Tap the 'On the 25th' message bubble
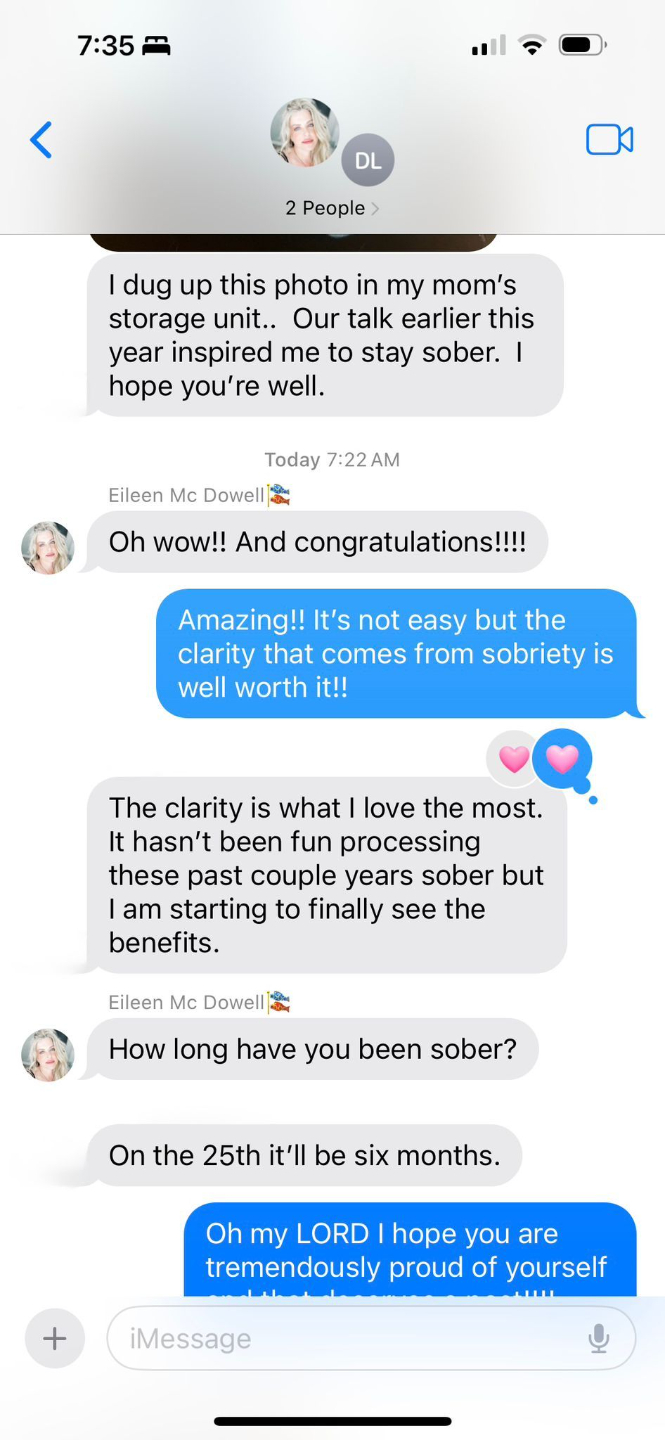 (x=304, y=1156)
